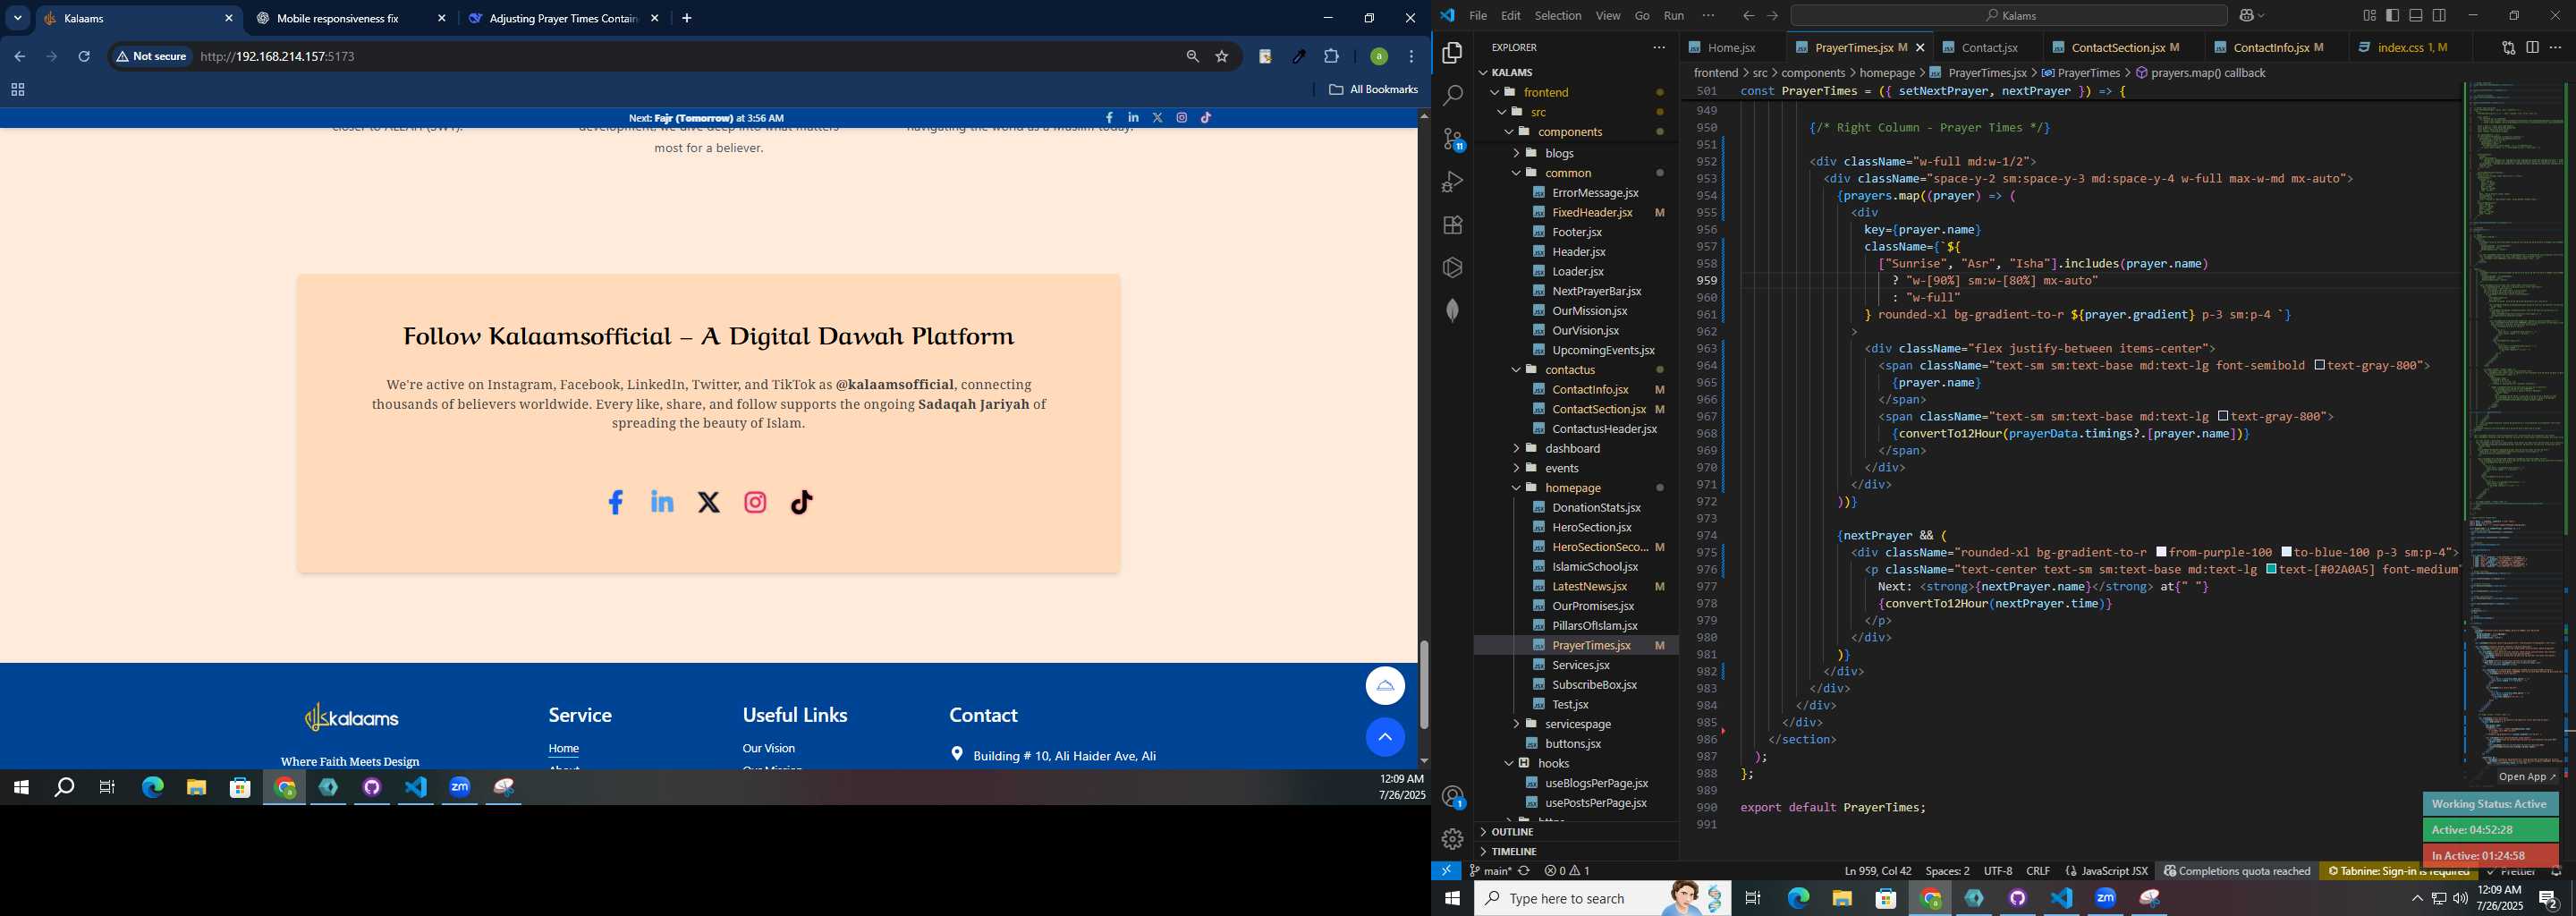The height and width of the screenshot is (916, 2576).
Task: Click the Copilot icon in VS Code title bar
Action: [2247, 16]
